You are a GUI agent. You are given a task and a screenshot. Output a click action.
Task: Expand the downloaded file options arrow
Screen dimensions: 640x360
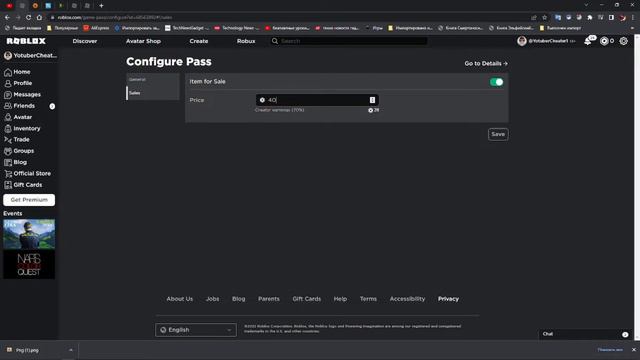coord(71,350)
